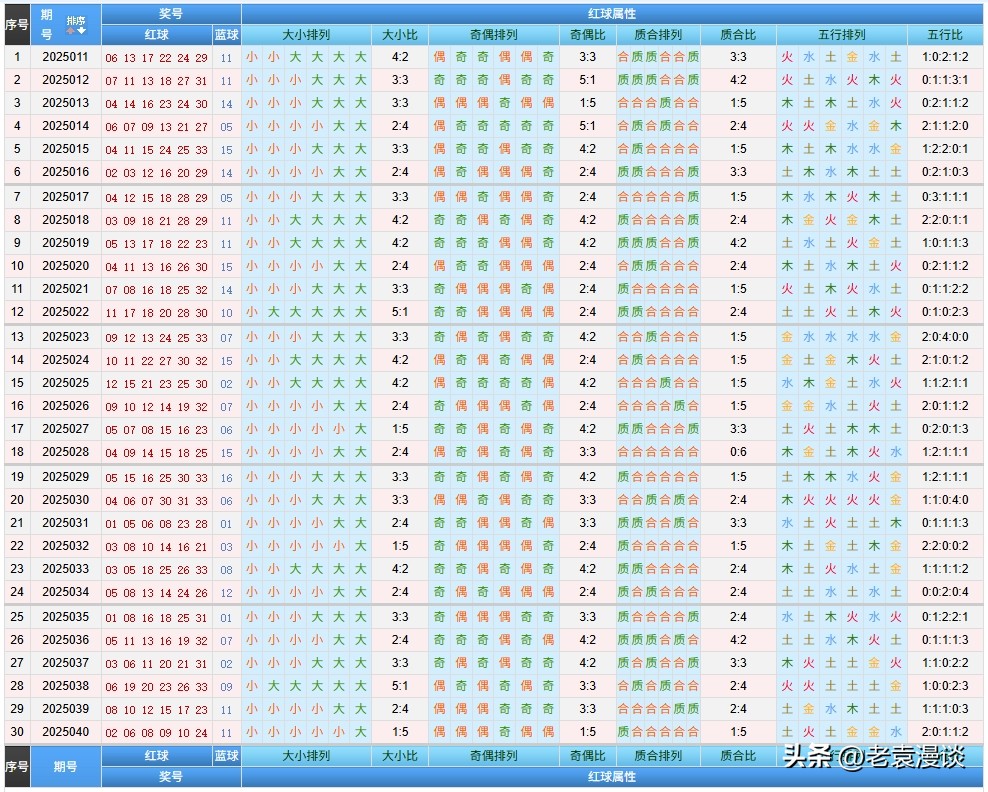Click the top 质合比 column header

[738, 35]
